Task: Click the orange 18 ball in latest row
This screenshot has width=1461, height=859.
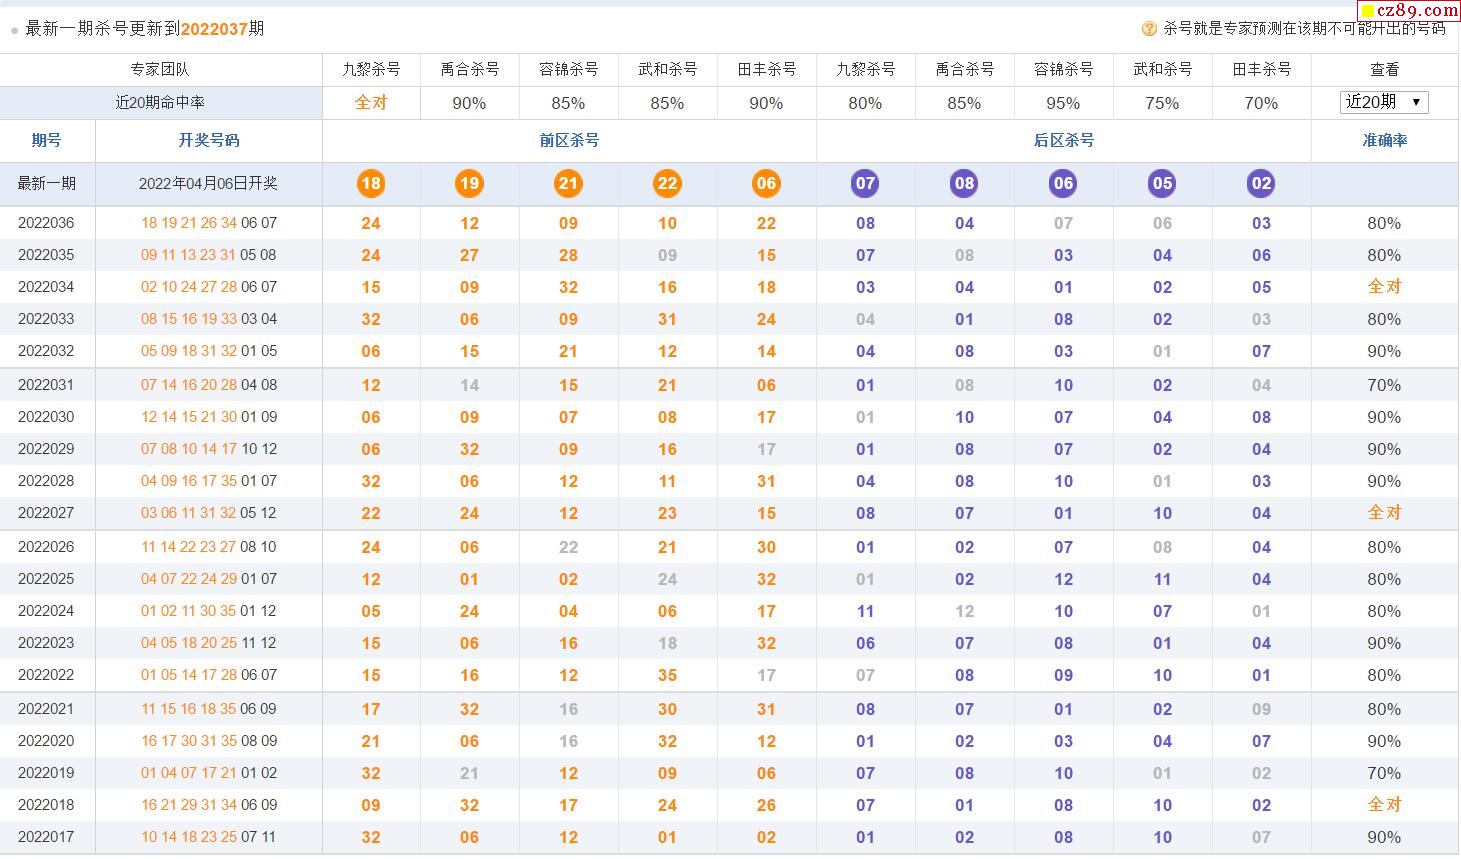Action: point(370,183)
